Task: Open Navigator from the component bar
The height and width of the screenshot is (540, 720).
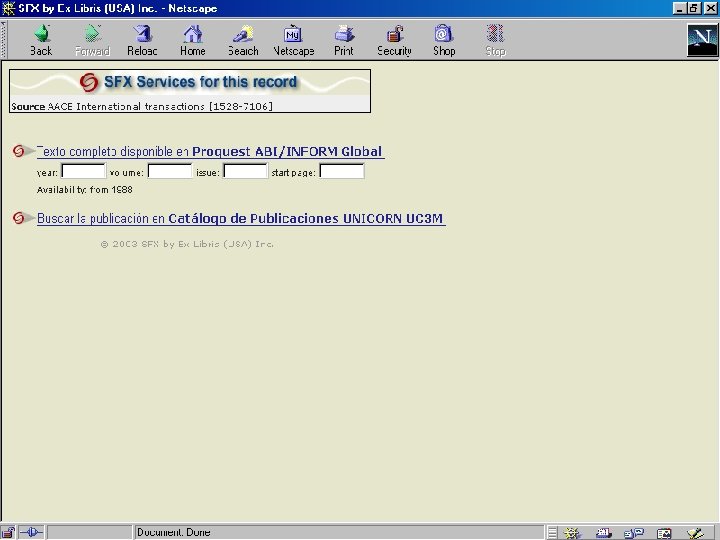Action: pyautogui.click(x=572, y=533)
